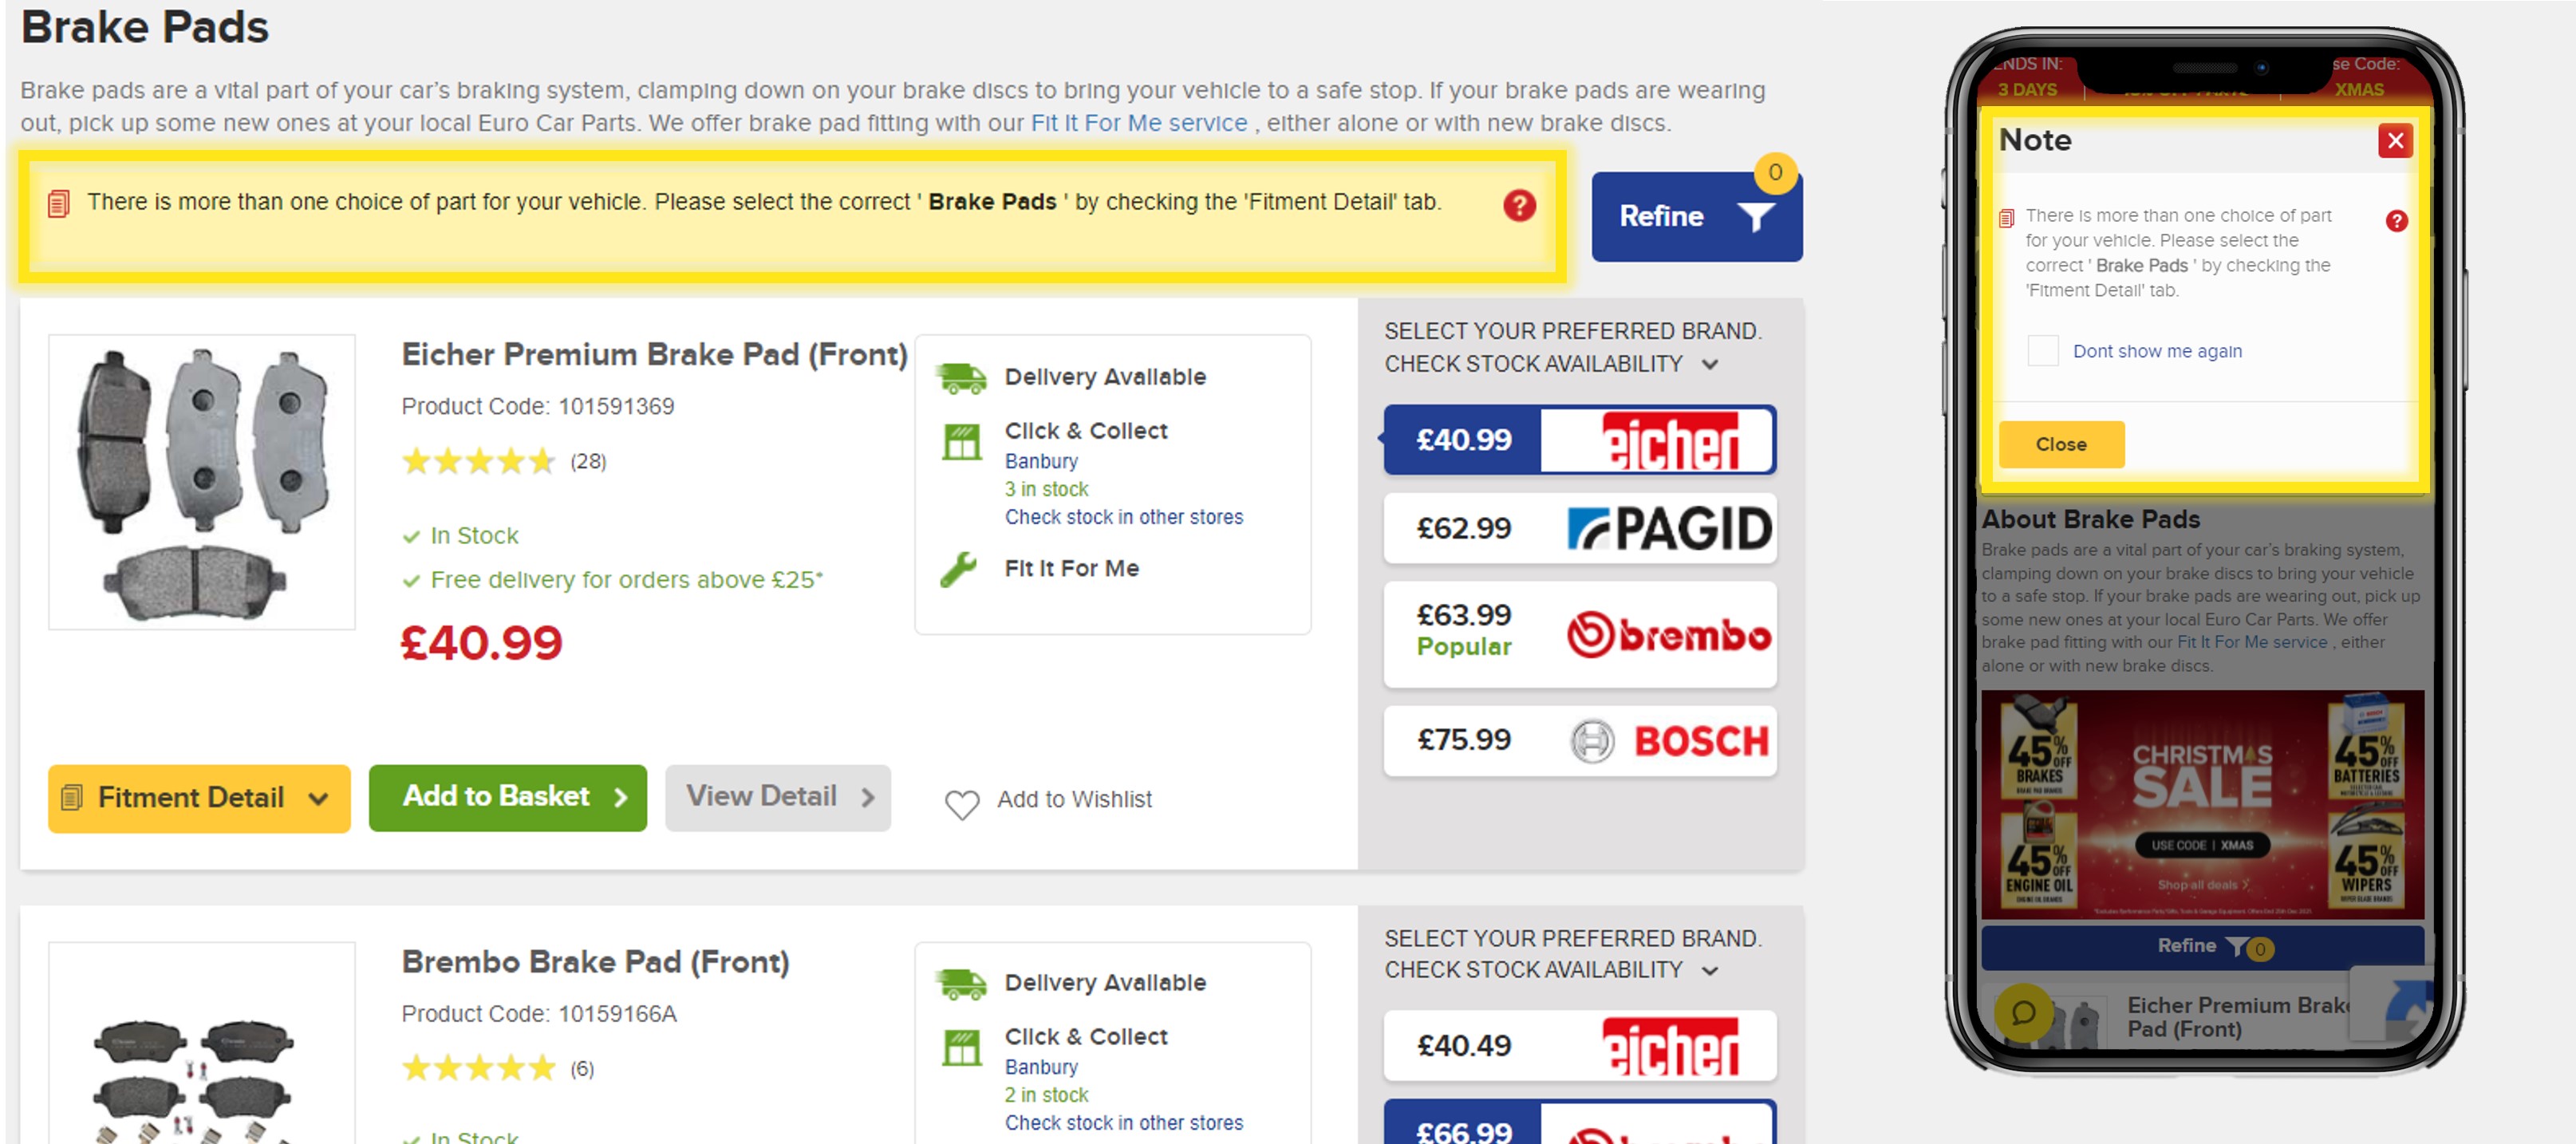This screenshot has height=1144, width=2576.
Task: Click the Fit It For Me wrench icon
Action: pyautogui.click(x=958, y=569)
